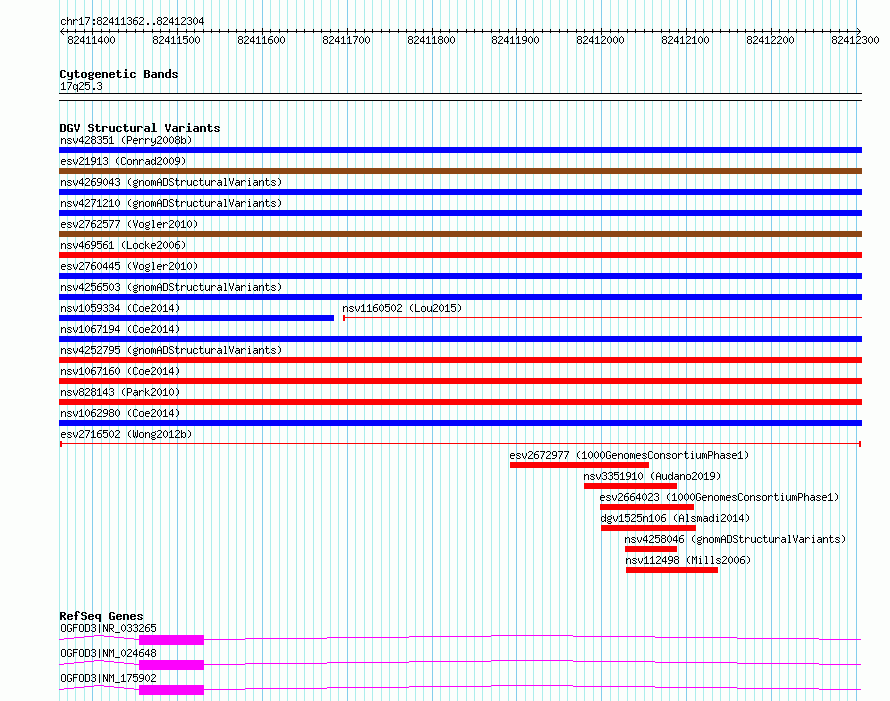
Task: Click nsv4252795 (gnomADStructuralVariants) label
Action: point(171,350)
